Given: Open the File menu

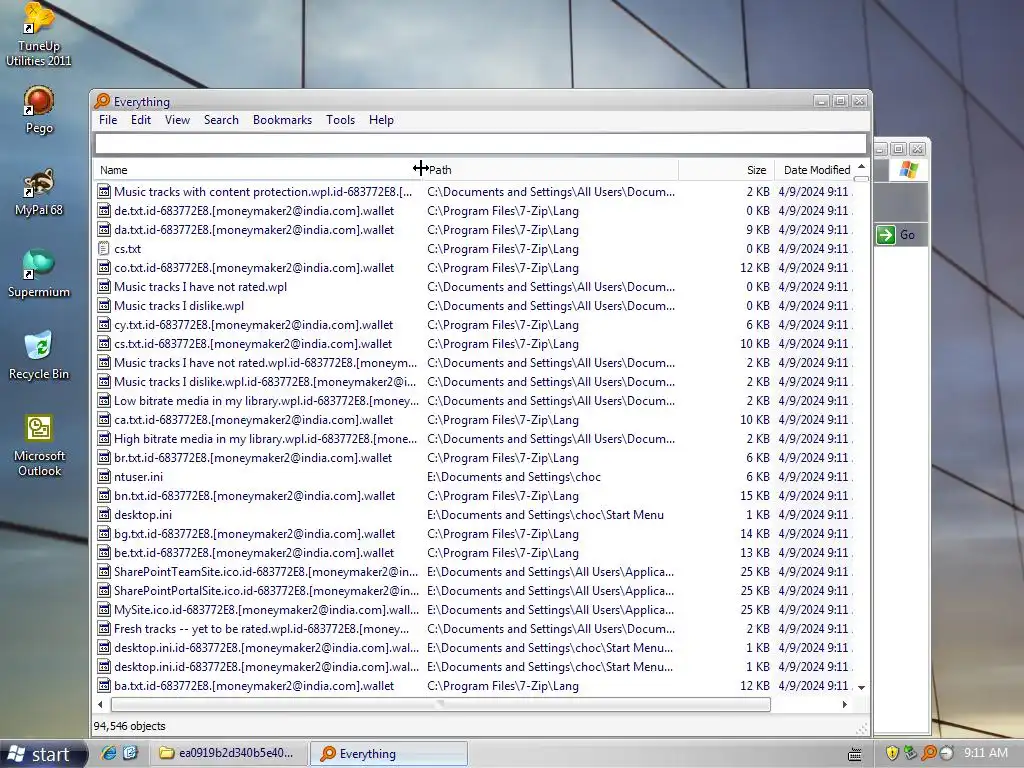Looking at the screenshot, I should click(108, 120).
